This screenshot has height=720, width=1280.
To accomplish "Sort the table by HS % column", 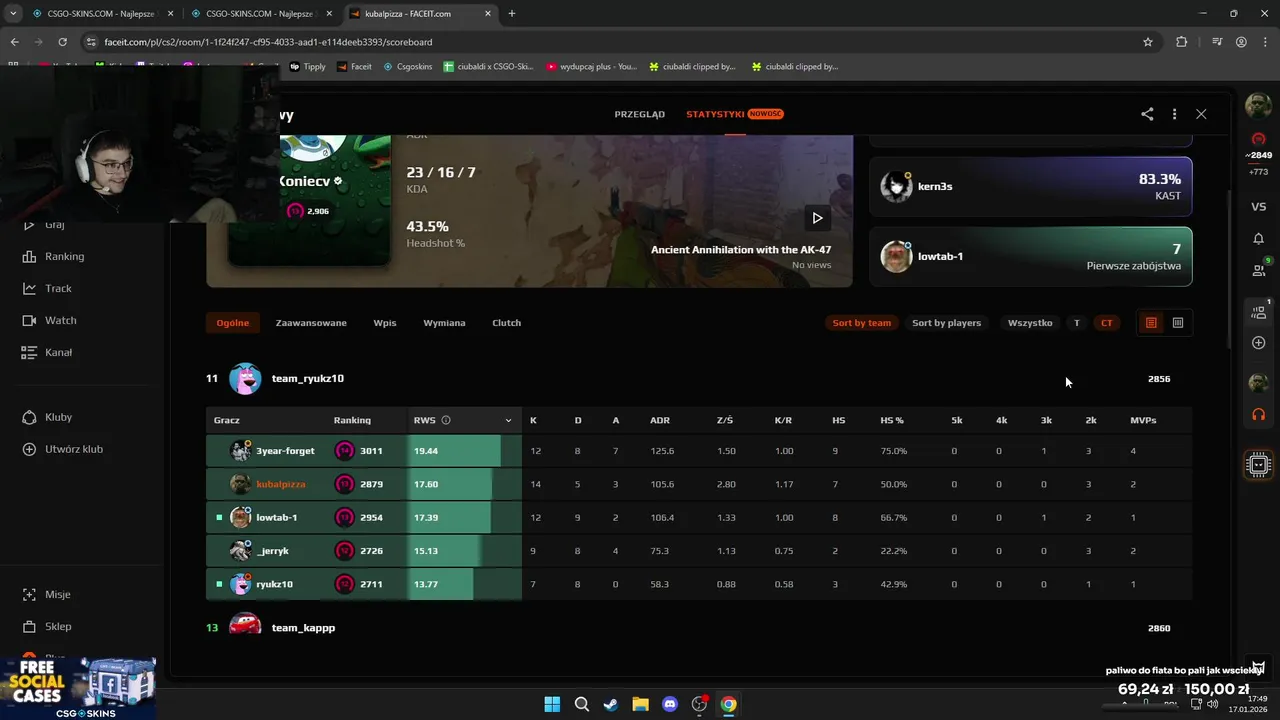I will pyautogui.click(x=892, y=420).
